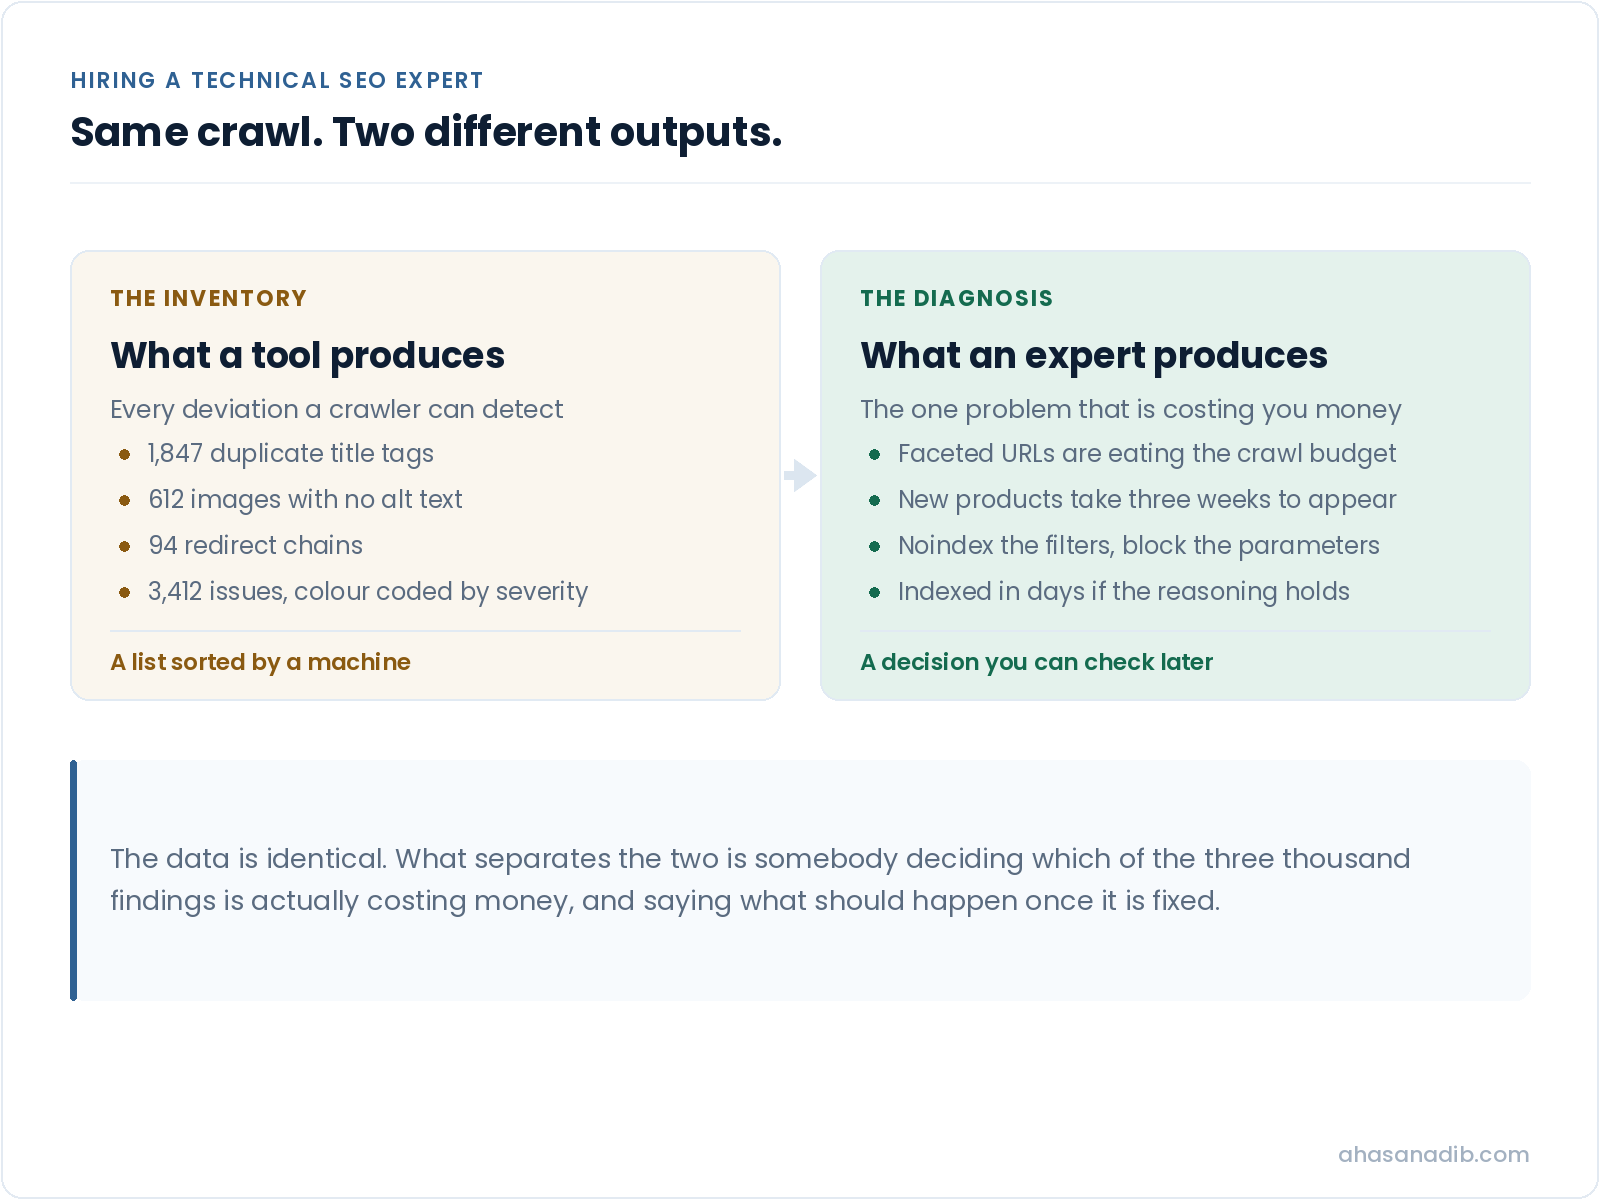Click the bullet beside '3,412 issues'
The height and width of the screenshot is (1200, 1600).
point(124,592)
